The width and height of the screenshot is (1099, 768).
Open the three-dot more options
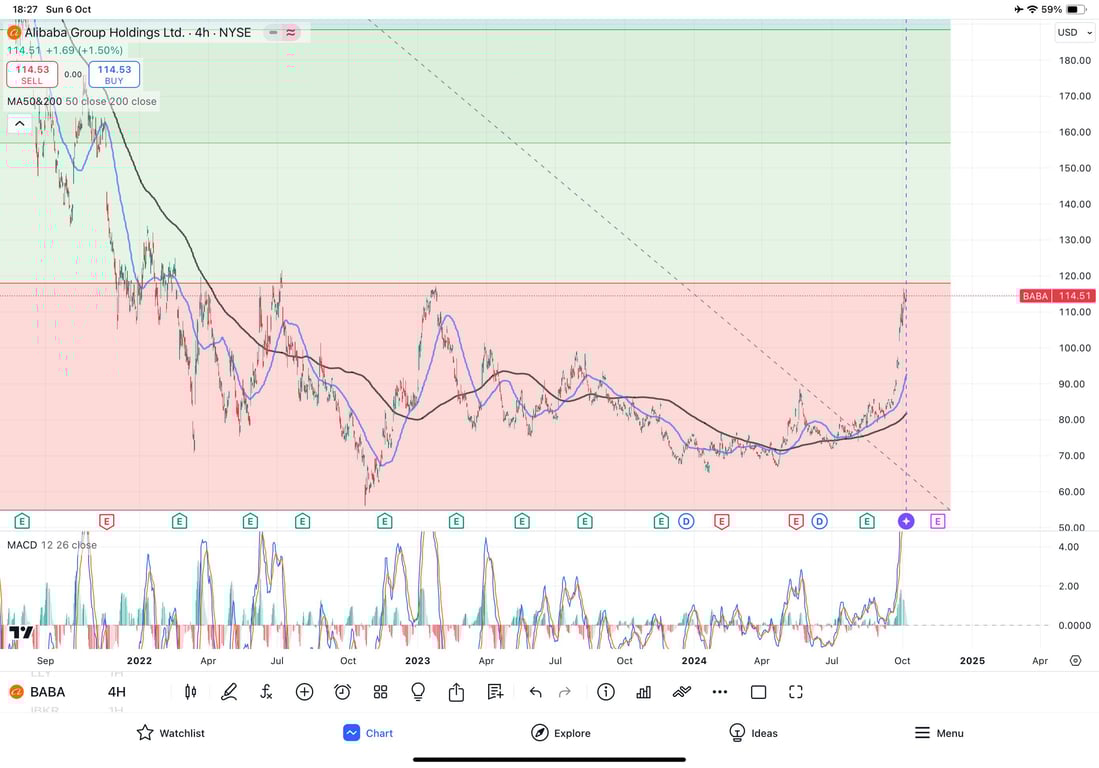(720, 692)
